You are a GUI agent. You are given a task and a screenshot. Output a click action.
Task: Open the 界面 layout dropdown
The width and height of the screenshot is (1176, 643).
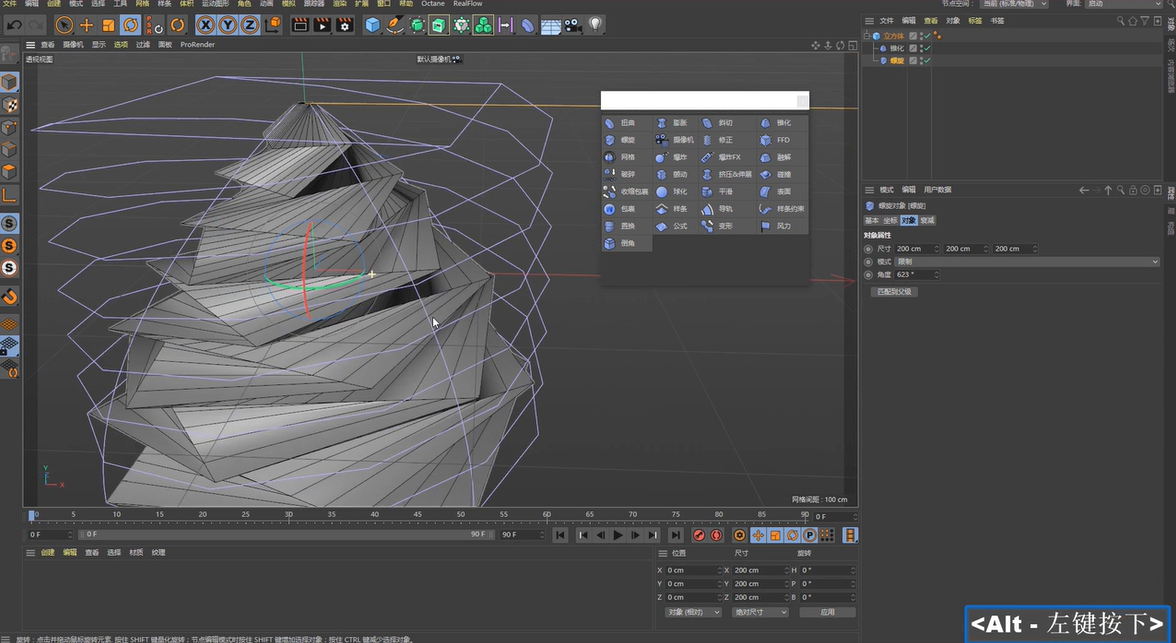1123,4
